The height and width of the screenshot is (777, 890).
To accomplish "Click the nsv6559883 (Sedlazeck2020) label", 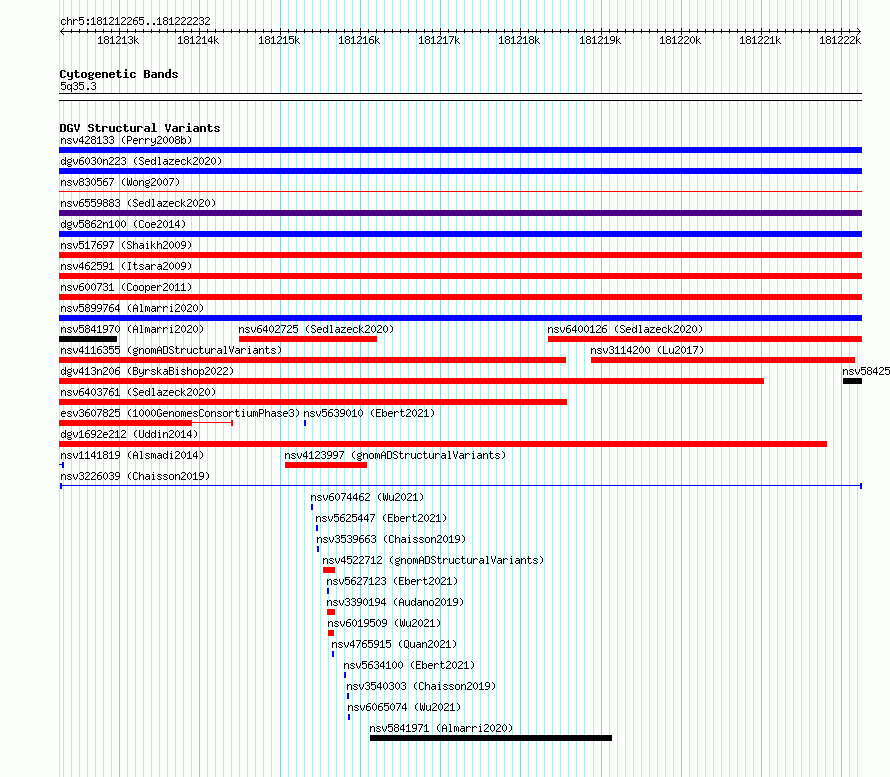I will pyautogui.click(x=138, y=203).
